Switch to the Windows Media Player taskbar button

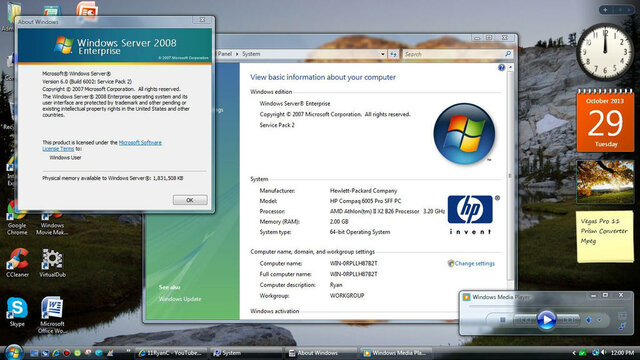395,353
